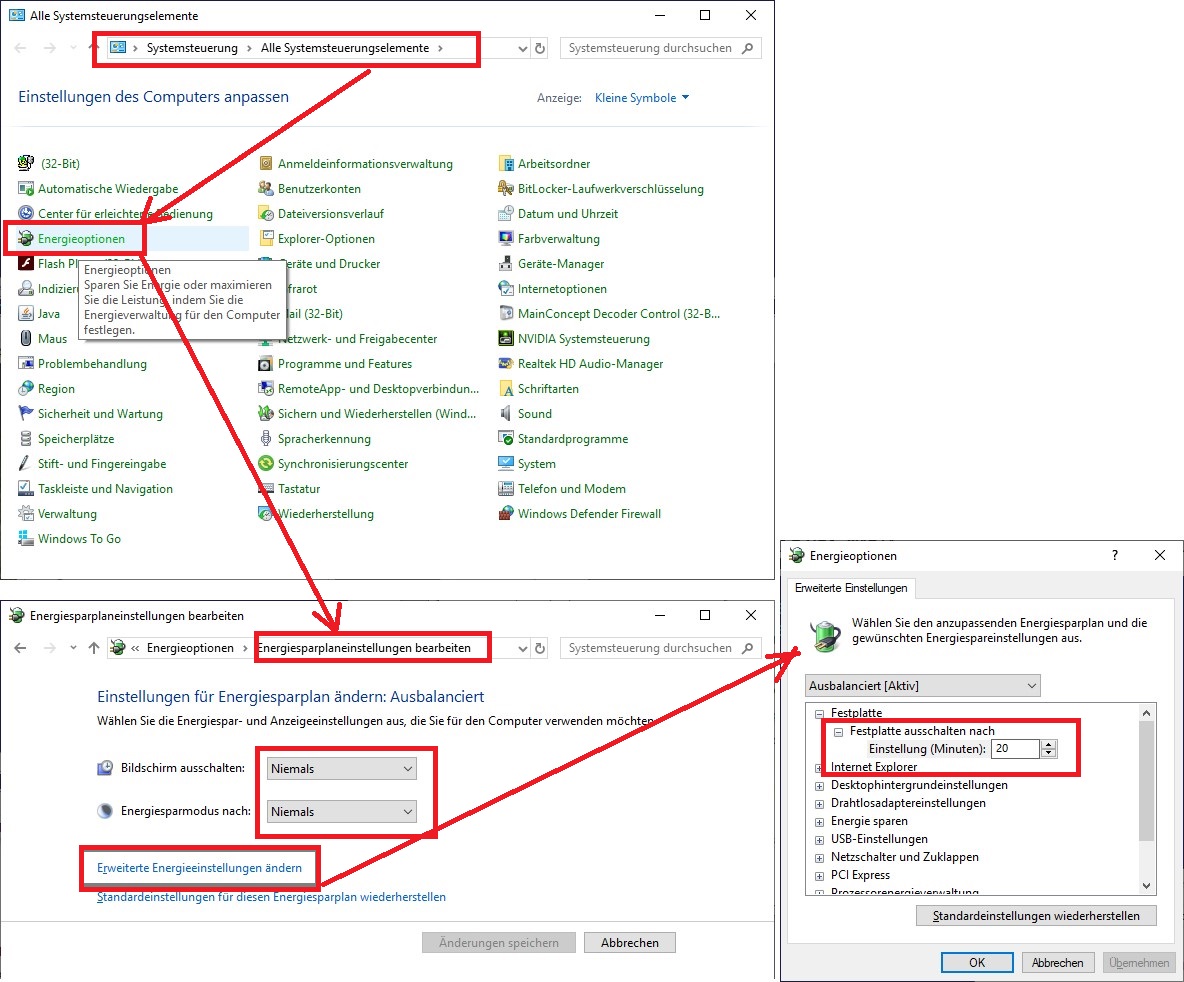1184x982 pixels.
Task: Open the Maus settings icon
Action: tap(26, 338)
